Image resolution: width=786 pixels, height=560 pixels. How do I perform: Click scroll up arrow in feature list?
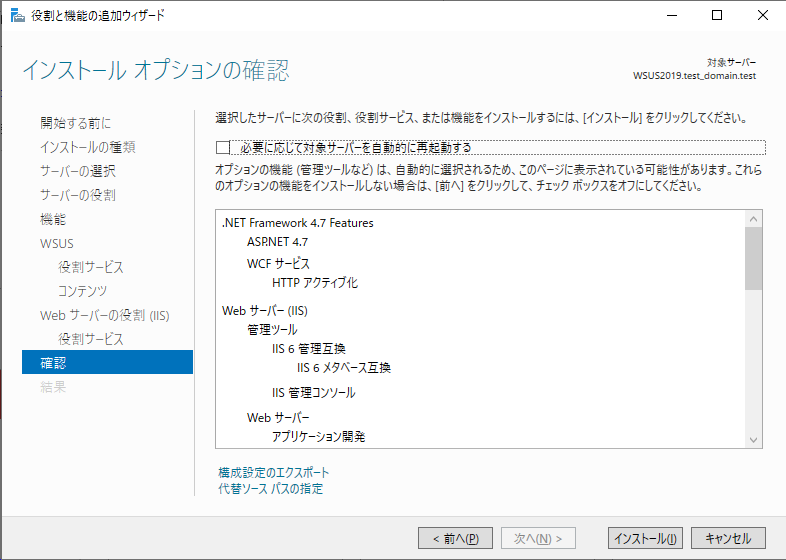point(753,219)
